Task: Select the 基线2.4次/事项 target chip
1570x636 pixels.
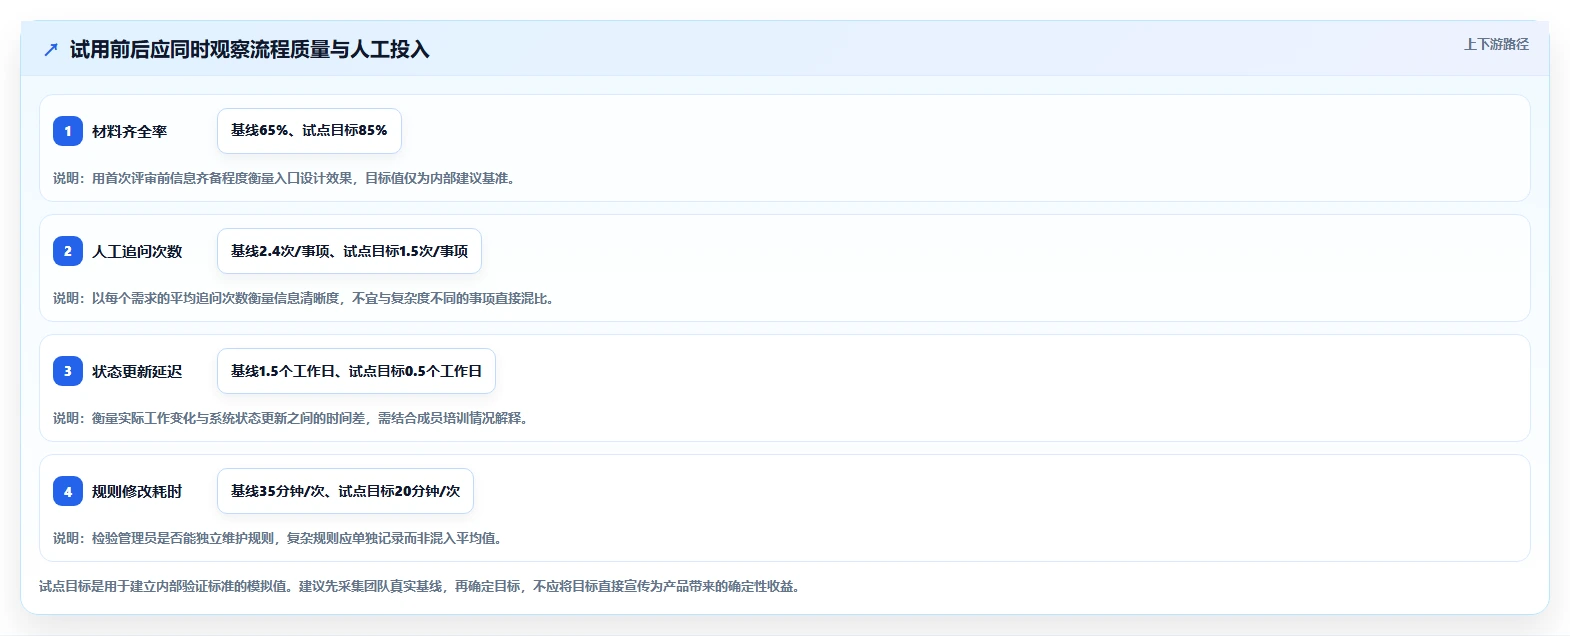Action: (x=349, y=251)
